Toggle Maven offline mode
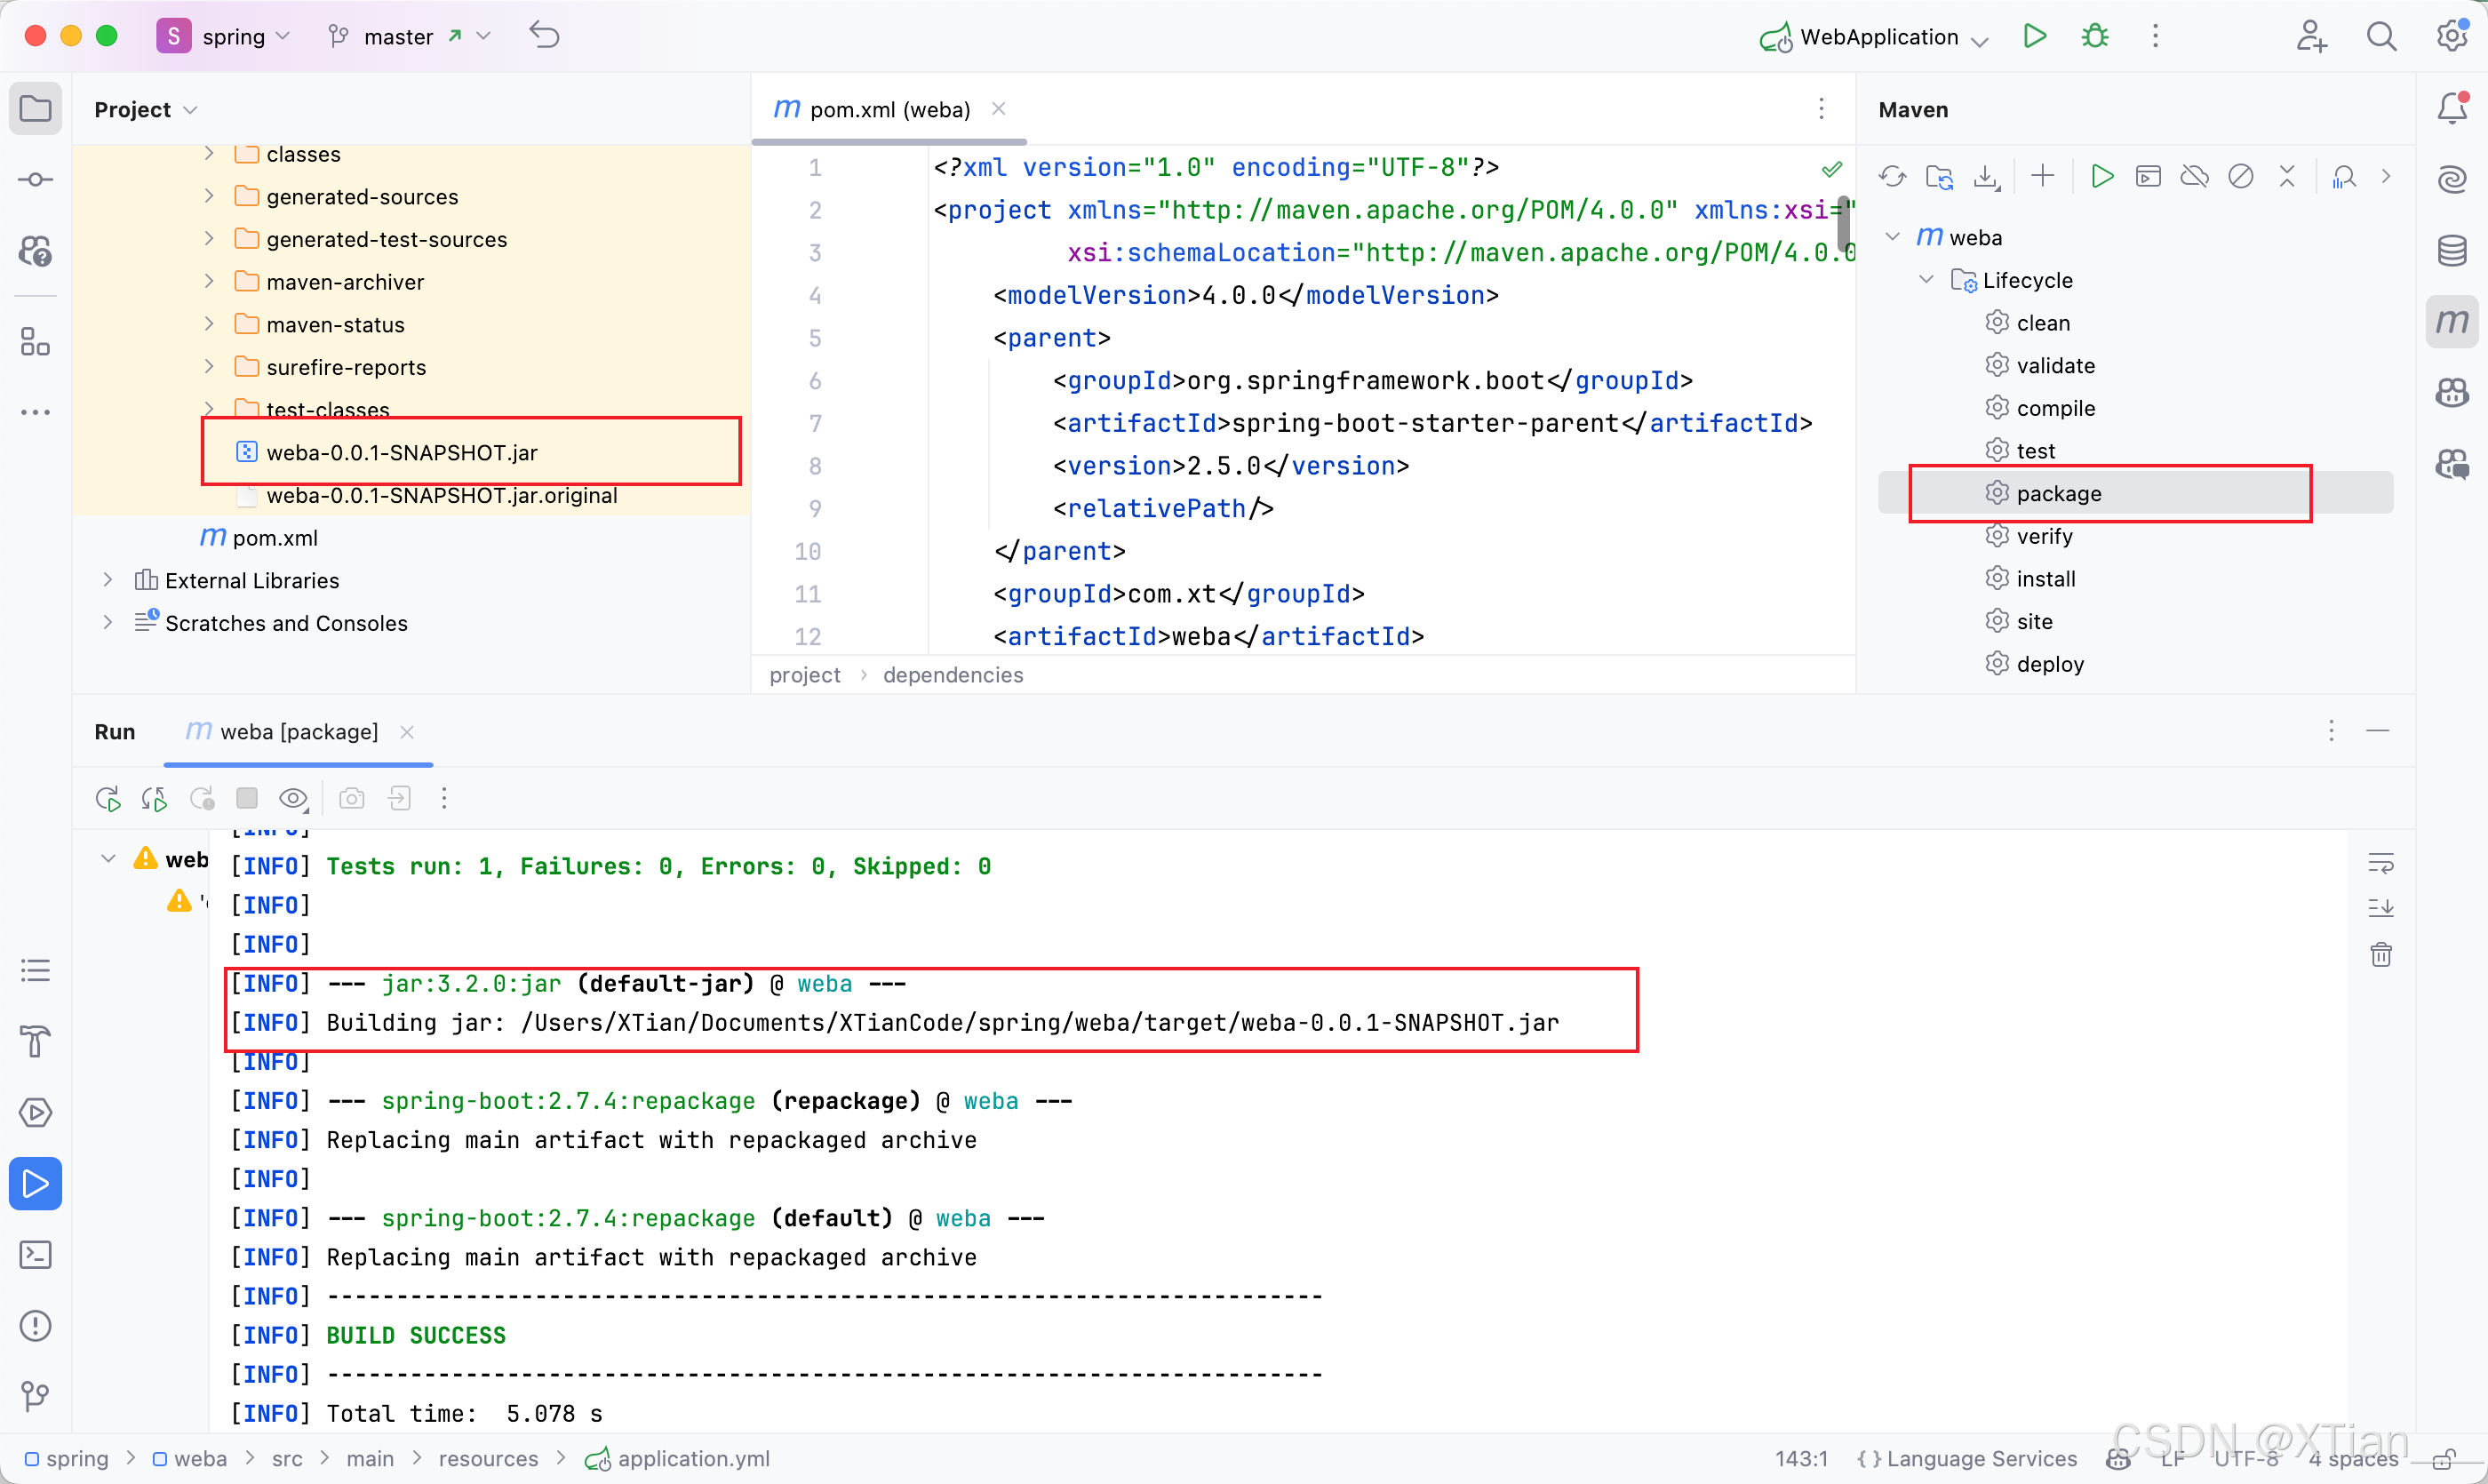 [x=2194, y=177]
